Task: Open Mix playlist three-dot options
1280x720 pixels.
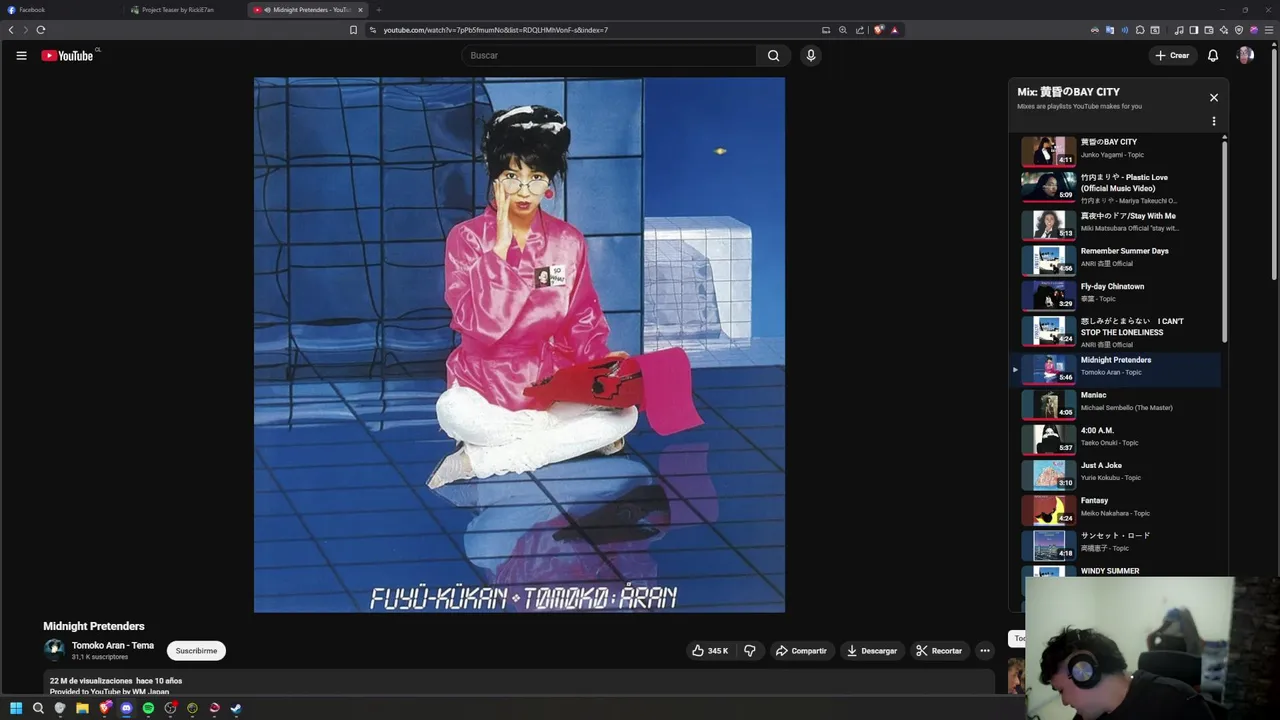Action: tap(1214, 121)
